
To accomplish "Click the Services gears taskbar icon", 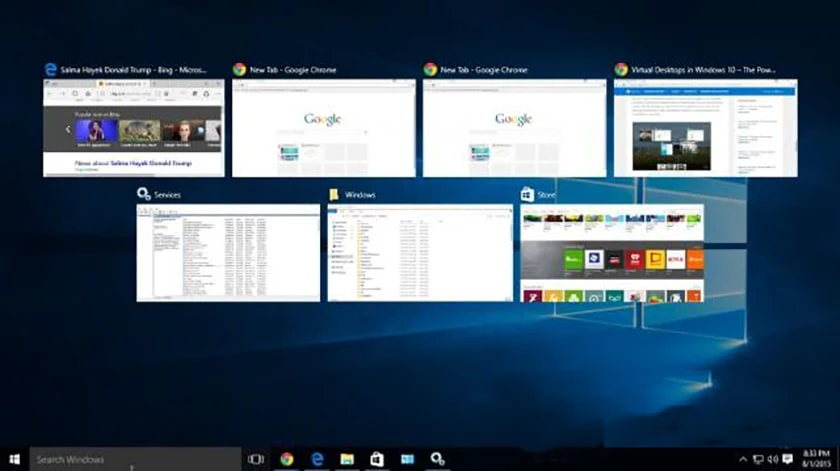I will pos(438,459).
